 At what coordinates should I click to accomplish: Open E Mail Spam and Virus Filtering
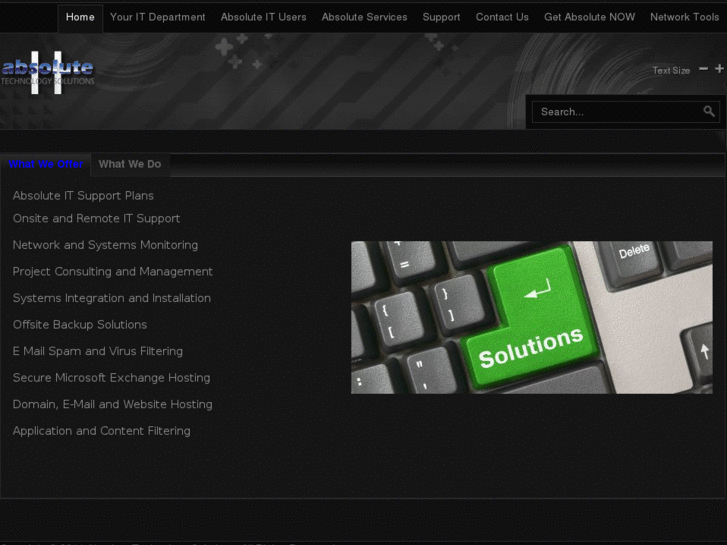coord(98,351)
